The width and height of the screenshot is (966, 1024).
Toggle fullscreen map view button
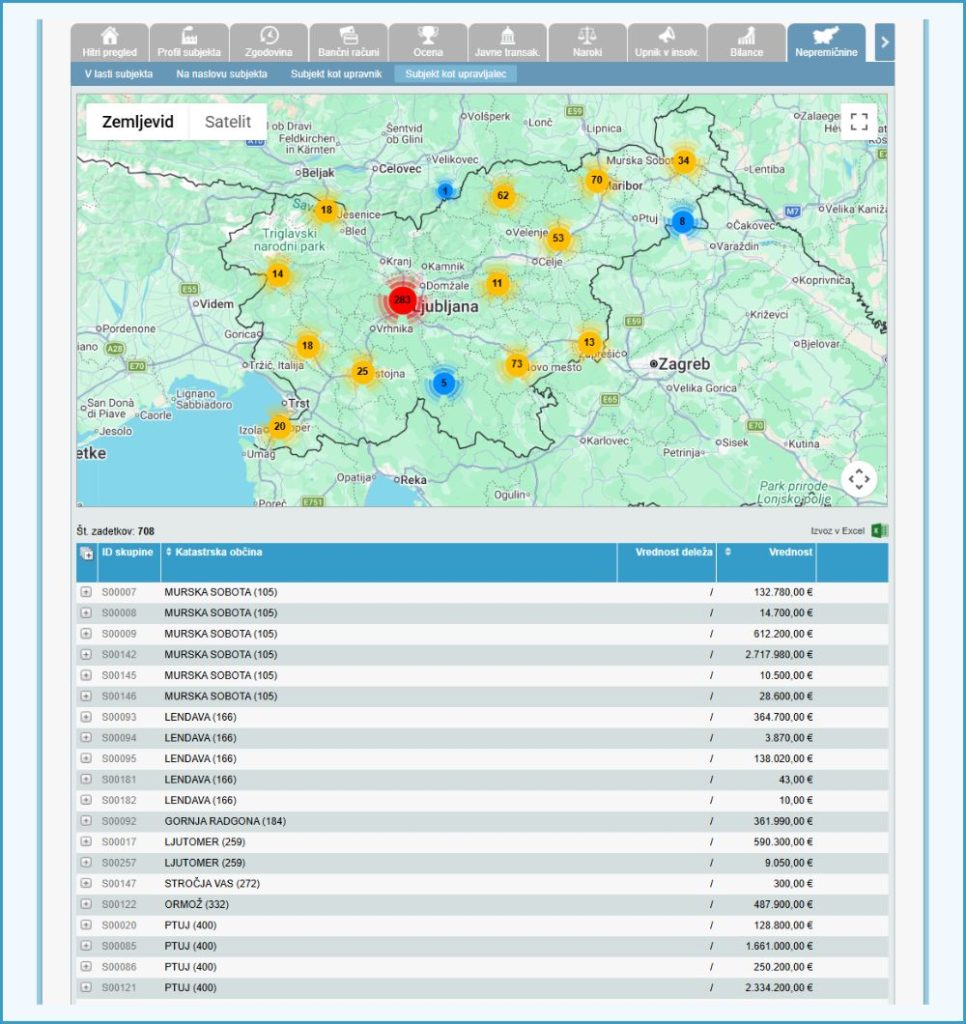click(859, 121)
